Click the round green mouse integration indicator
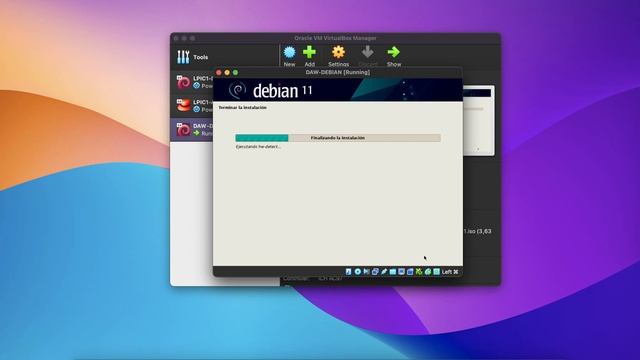Screen dimensions: 640x360 click(x=428, y=271)
